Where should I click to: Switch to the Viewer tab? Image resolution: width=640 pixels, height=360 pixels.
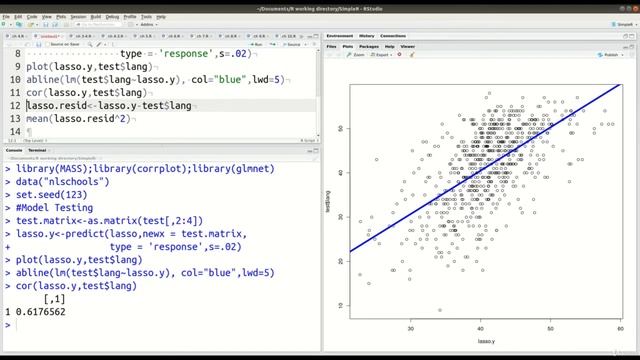pyautogui.click(x=407, y=47)
